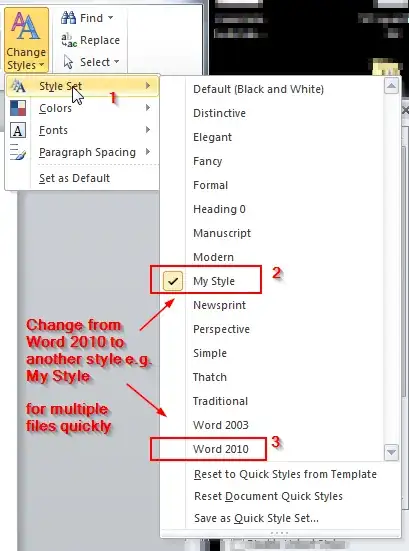This screenshot has width=409, height=551.
Task: Click the Replace button label
Action: pyautogui.click(x=100, y=40)
